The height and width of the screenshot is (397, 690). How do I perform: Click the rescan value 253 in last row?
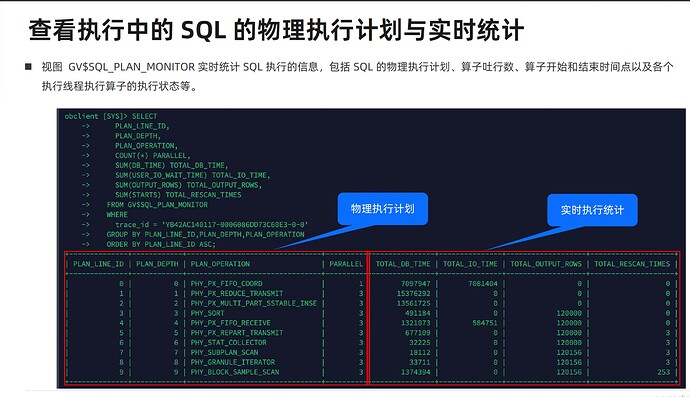point(663,372)
